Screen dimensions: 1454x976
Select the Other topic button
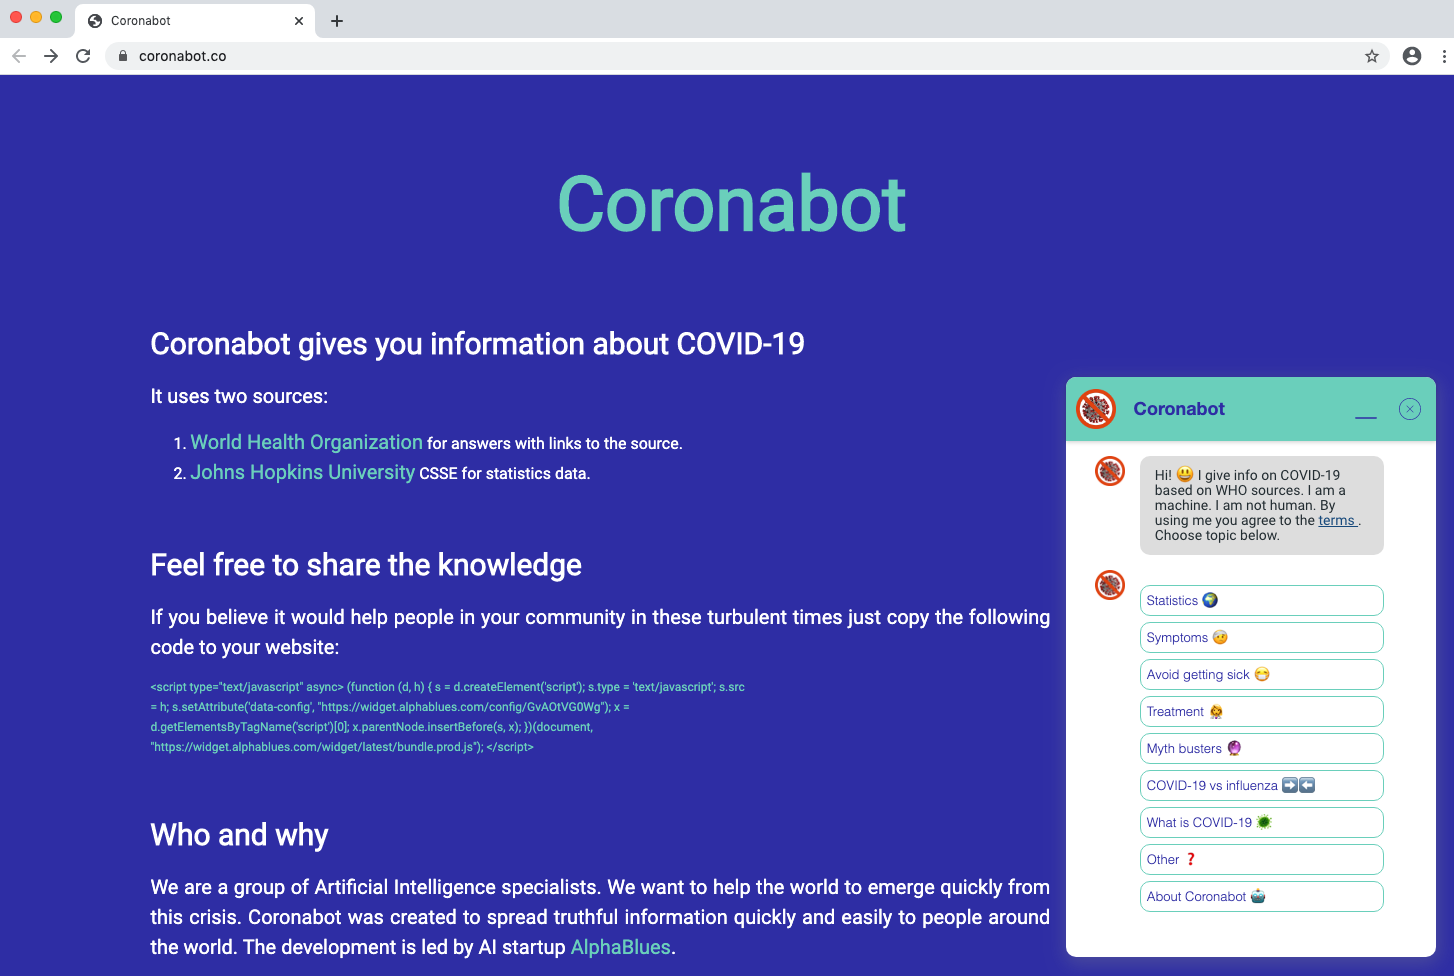click(1262, 859)
